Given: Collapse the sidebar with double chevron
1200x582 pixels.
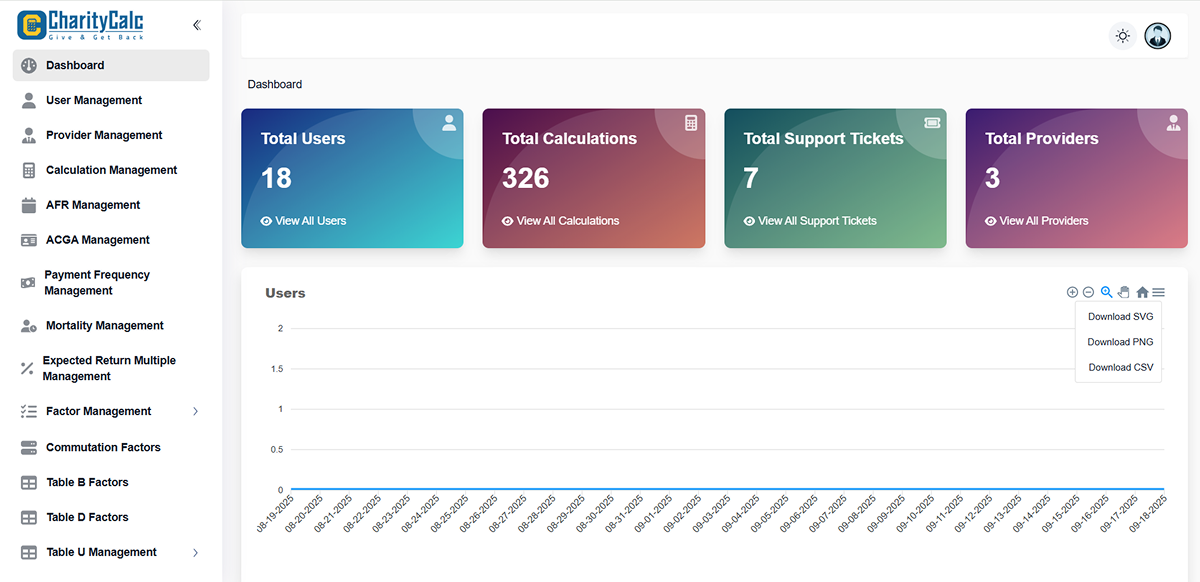Looking at the screenshot, I should point(197,25).
